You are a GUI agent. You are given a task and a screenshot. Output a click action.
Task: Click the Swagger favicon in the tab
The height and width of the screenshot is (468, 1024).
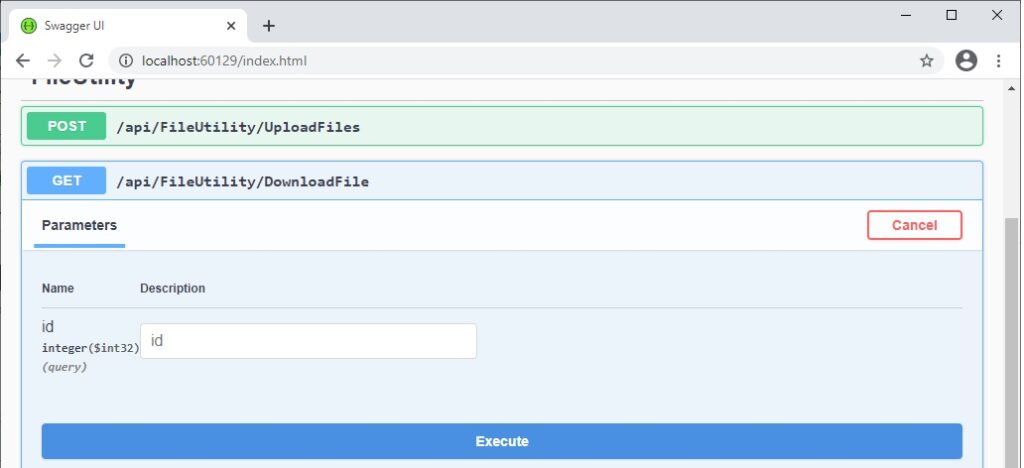point(29,25)
